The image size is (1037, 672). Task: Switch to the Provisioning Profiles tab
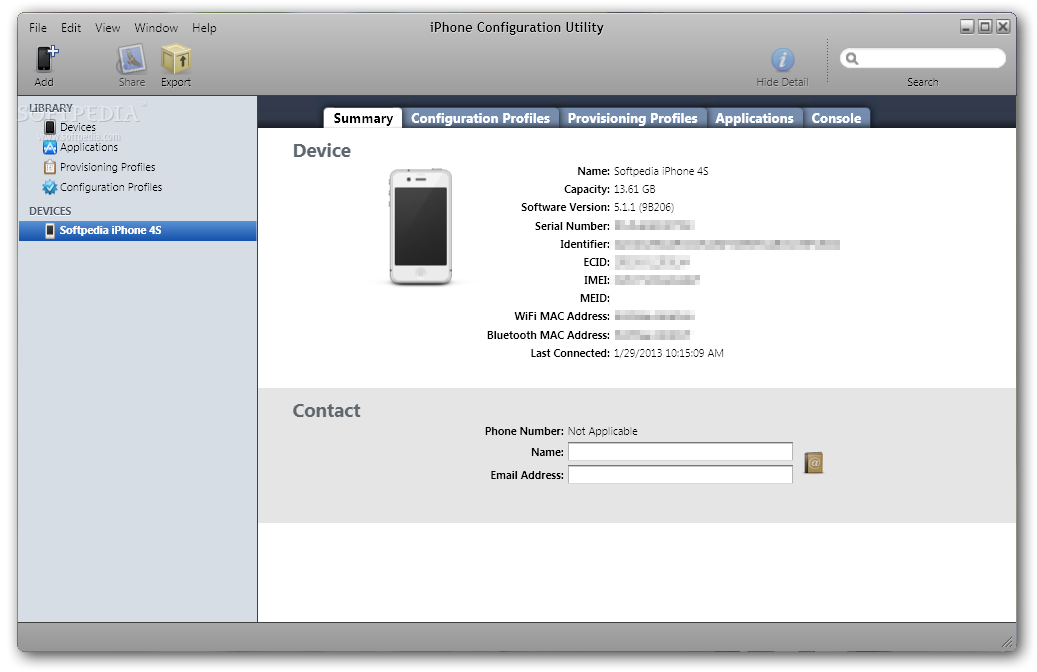point(632,118)
